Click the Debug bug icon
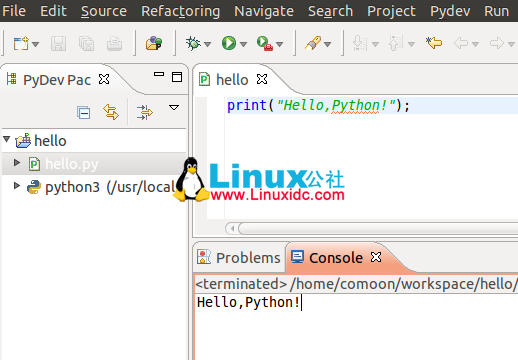The width and height of the screenshot is (518, 360). pyautogui.click(x=193, y=43)
